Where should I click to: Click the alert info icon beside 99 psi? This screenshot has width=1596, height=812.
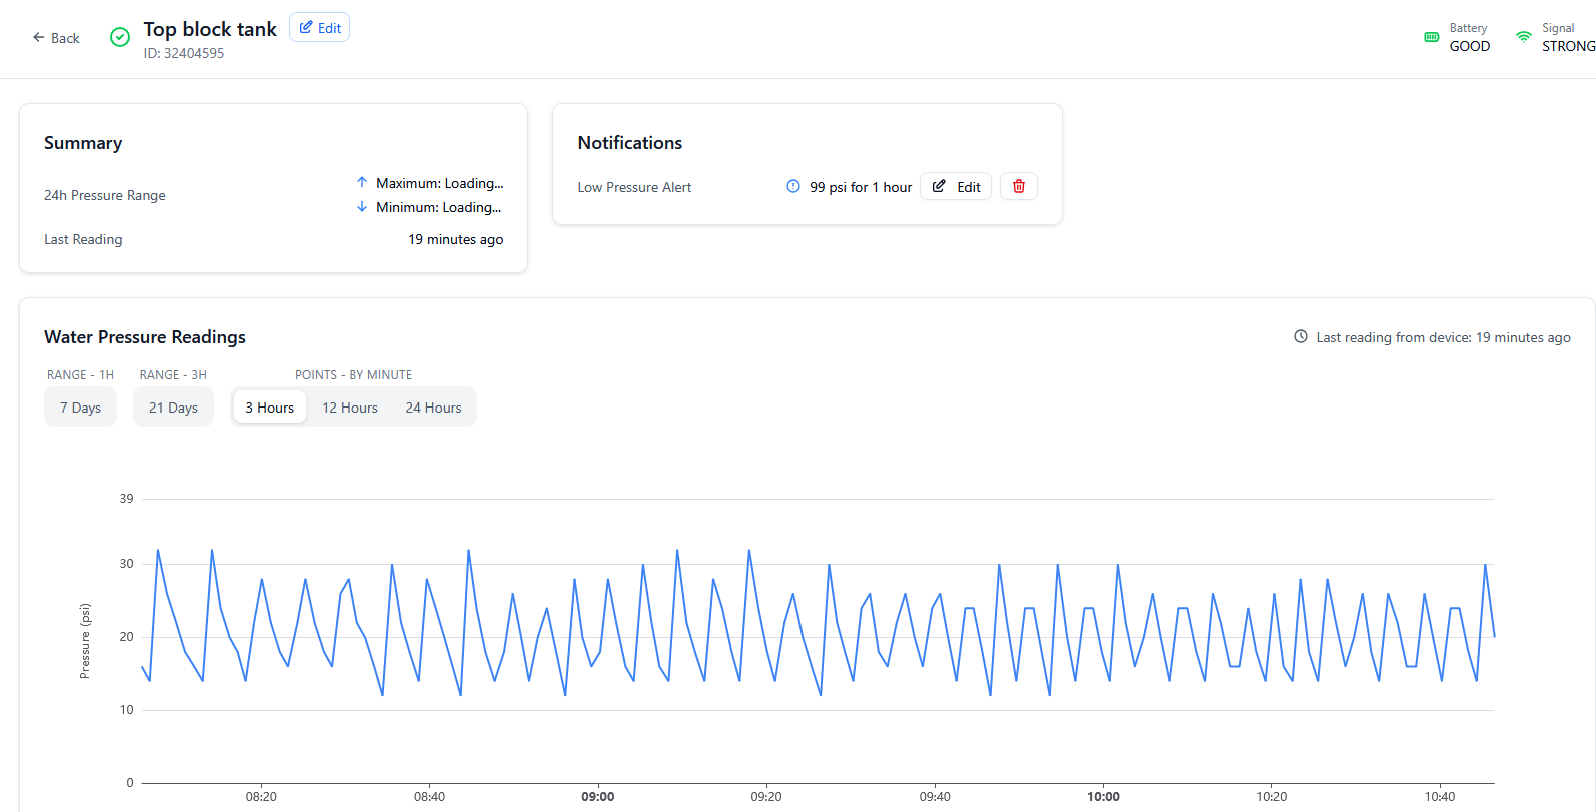pyautogui.click(x=793, y=186)
